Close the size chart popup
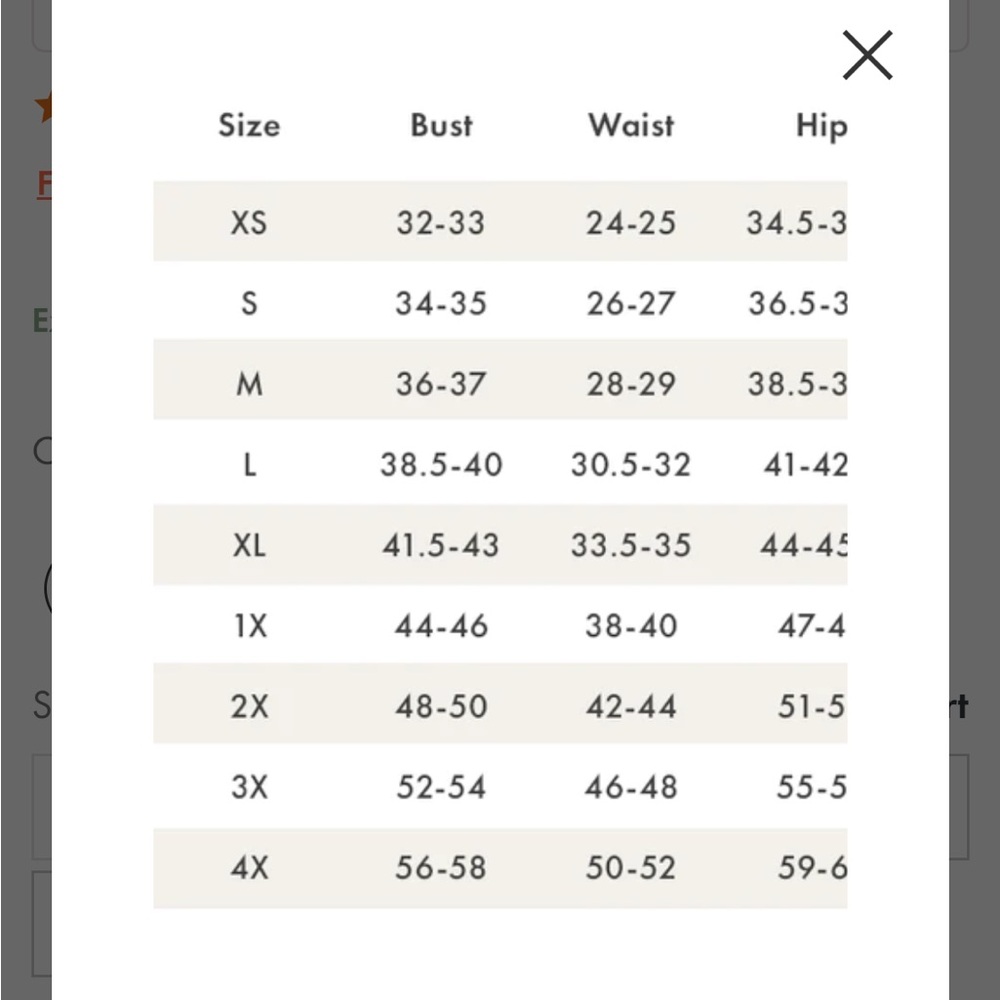The height and width of the screenshot is (1000, 1000). [867, 55]
